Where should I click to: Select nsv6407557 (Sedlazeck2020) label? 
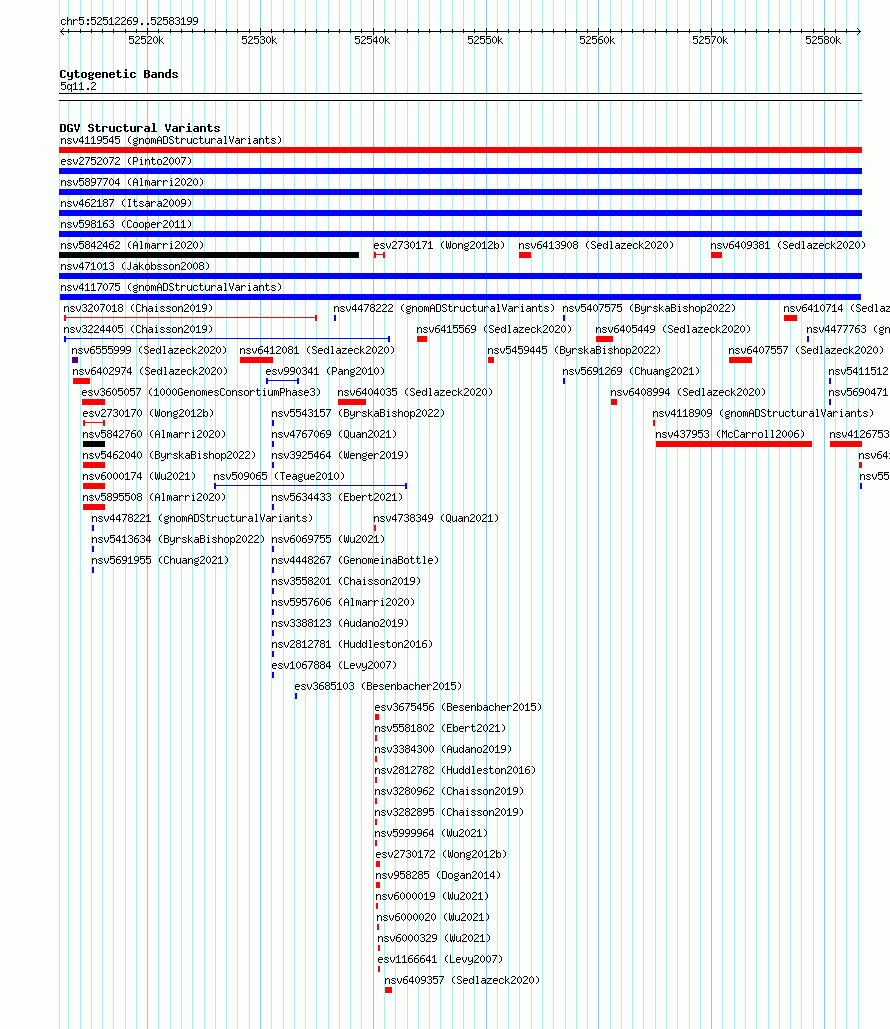pyautogui.click(x=806, y=350)
